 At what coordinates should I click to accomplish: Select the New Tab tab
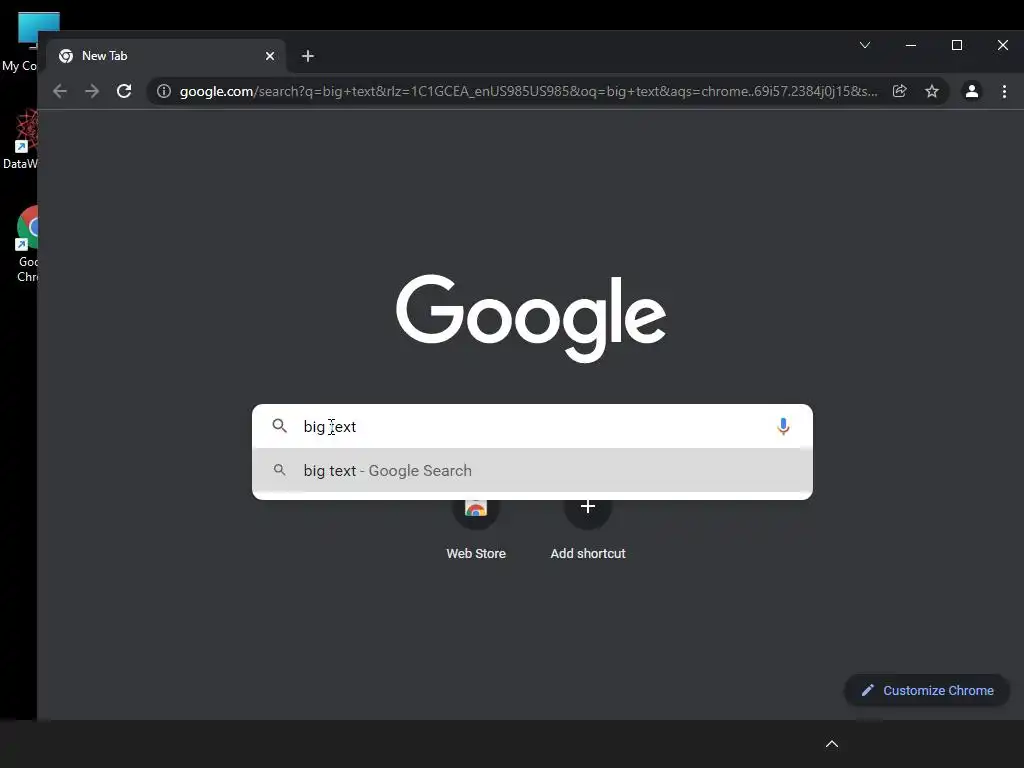166,56
